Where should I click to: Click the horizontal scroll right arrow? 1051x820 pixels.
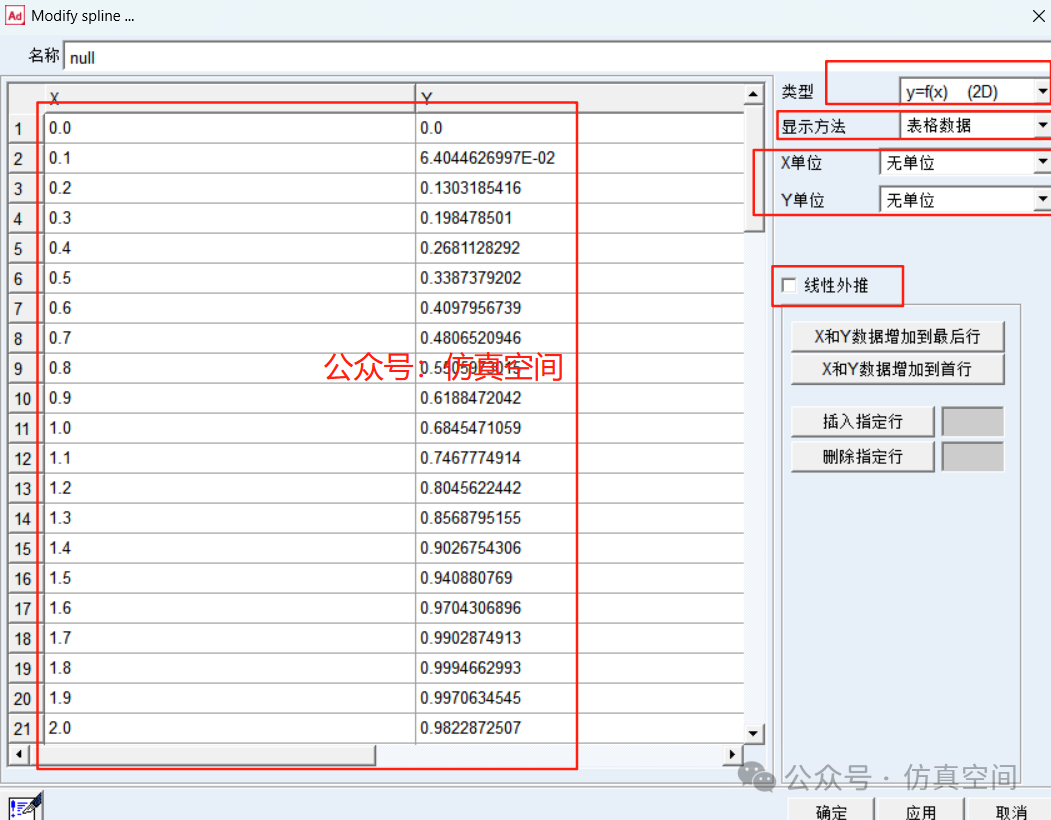click(x=733, y=754)
